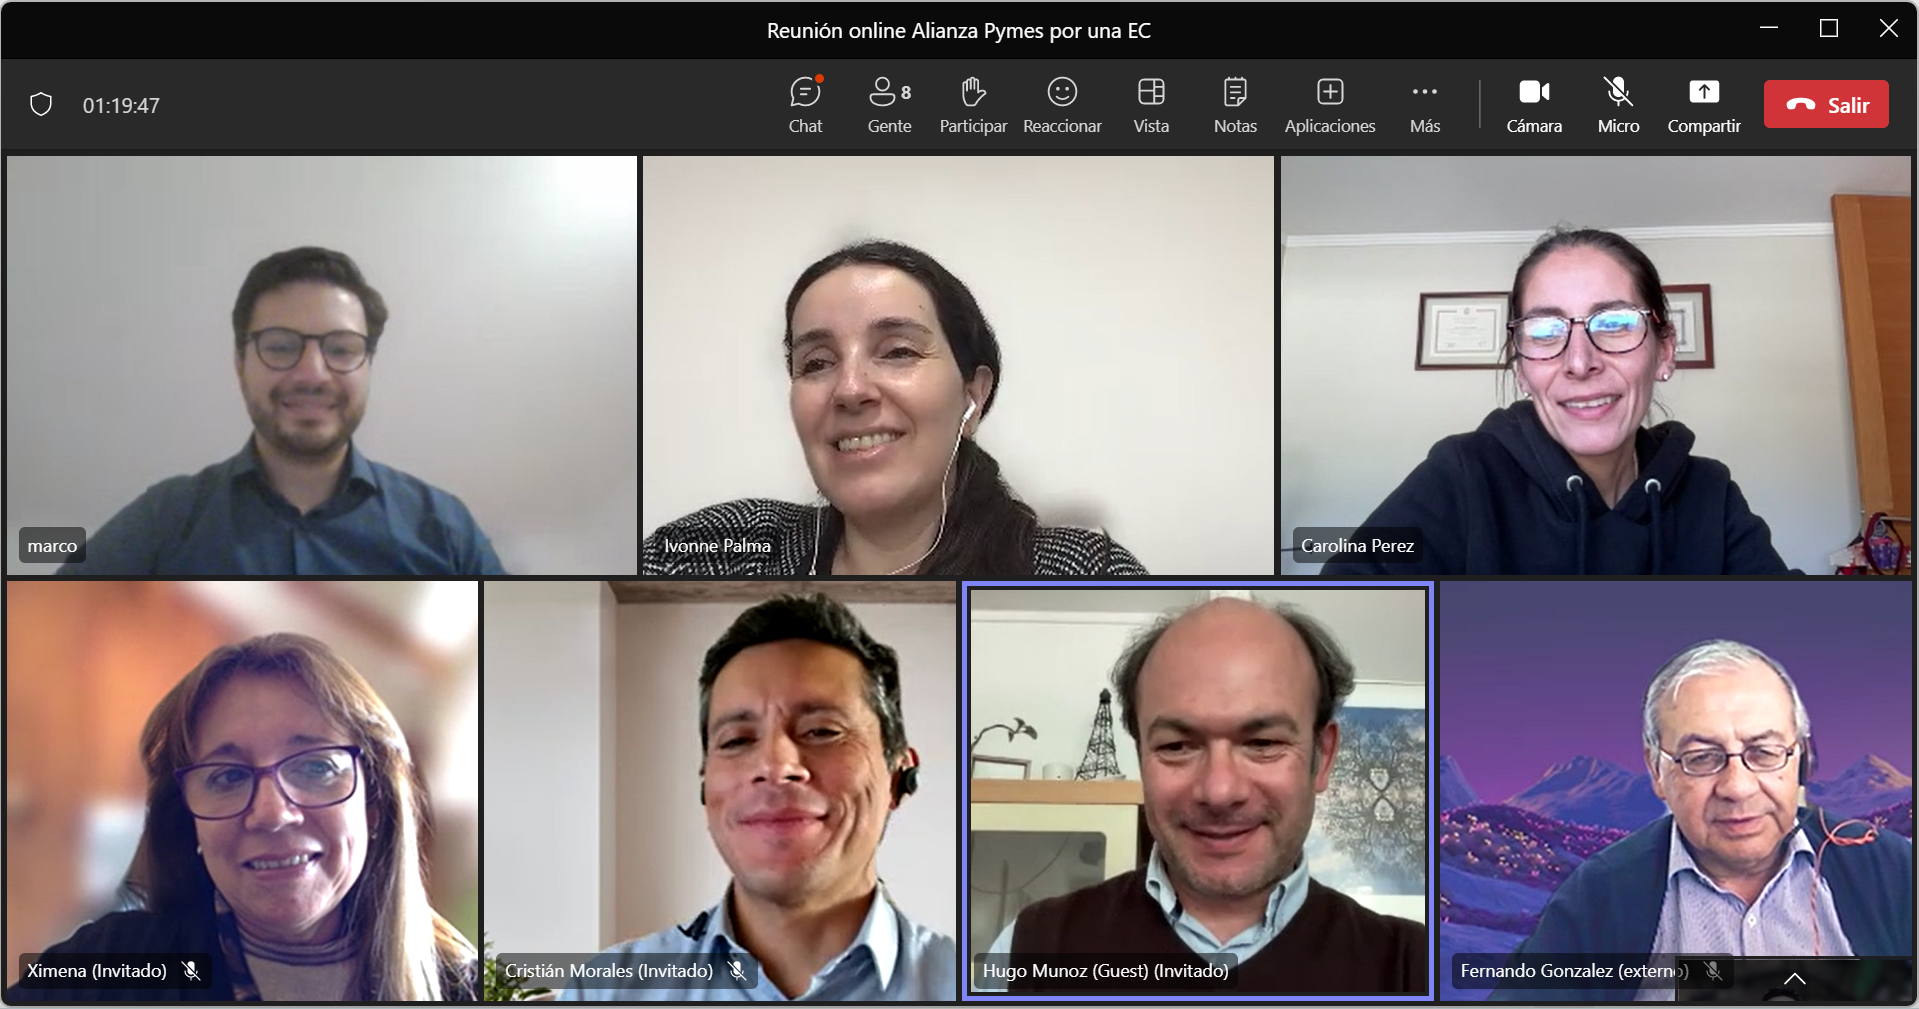Expand the self-view chevron arrow
Image resolution: width=1919 pixels, height=1009 pixels.
pos(1795,979)
